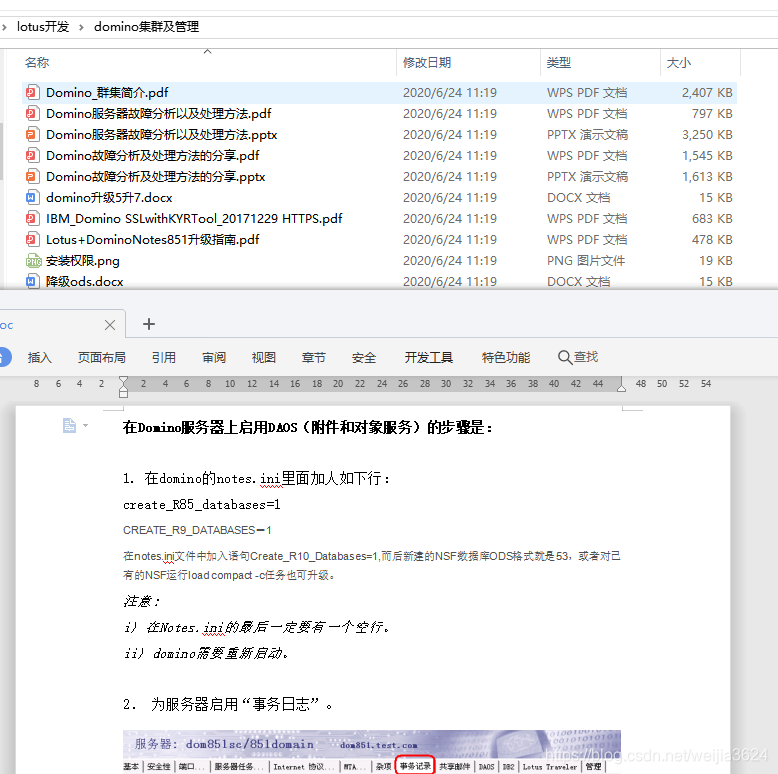Select file name domino升级5升7.docx

point(109,197)
